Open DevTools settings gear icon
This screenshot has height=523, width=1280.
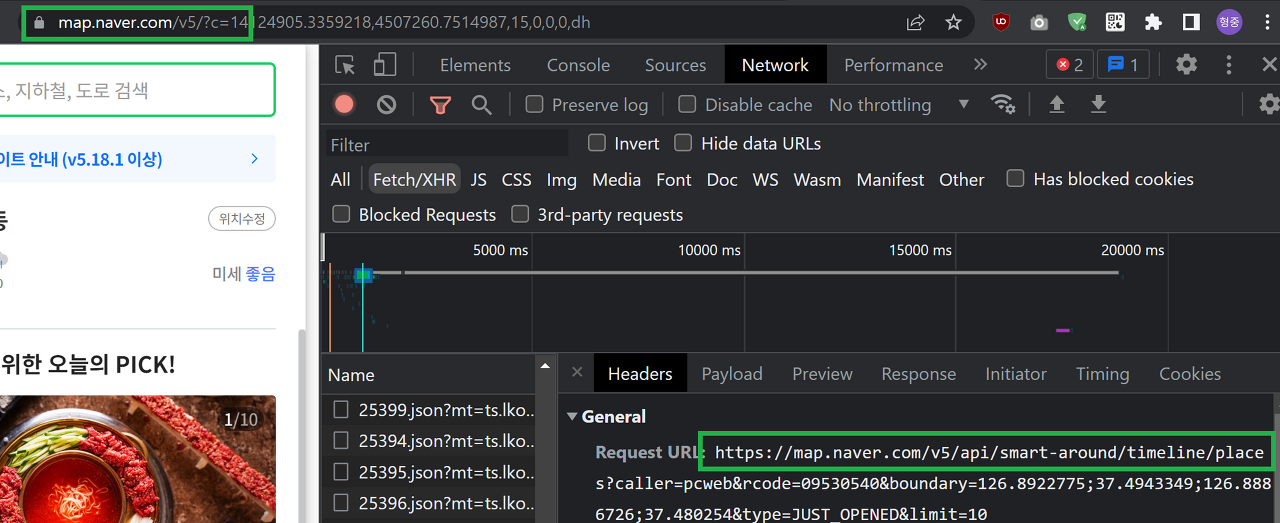pos(1186,65)
